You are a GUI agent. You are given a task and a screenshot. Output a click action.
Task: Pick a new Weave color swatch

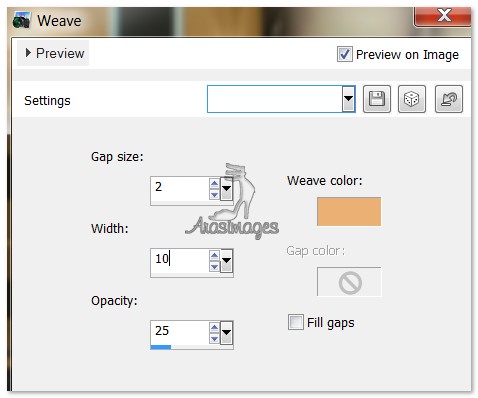point(349,211)
